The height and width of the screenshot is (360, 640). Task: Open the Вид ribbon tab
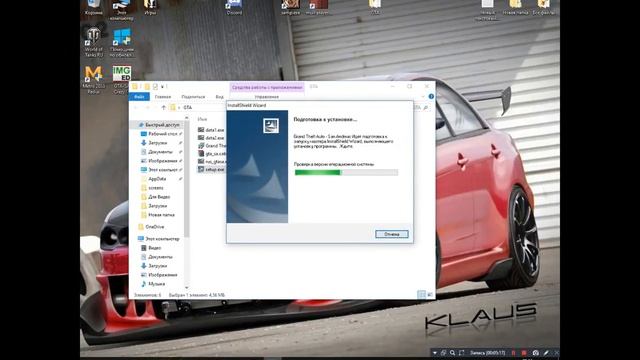(x=220, y=97)
